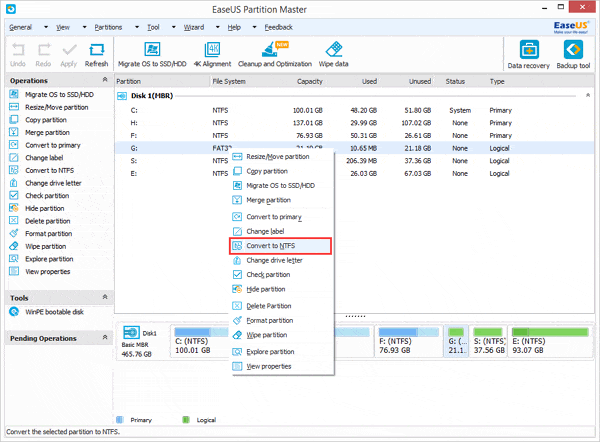The image size is (600, 442).
Task: Choose Merge partition in Operations sidebar
Action: (47, 132)
